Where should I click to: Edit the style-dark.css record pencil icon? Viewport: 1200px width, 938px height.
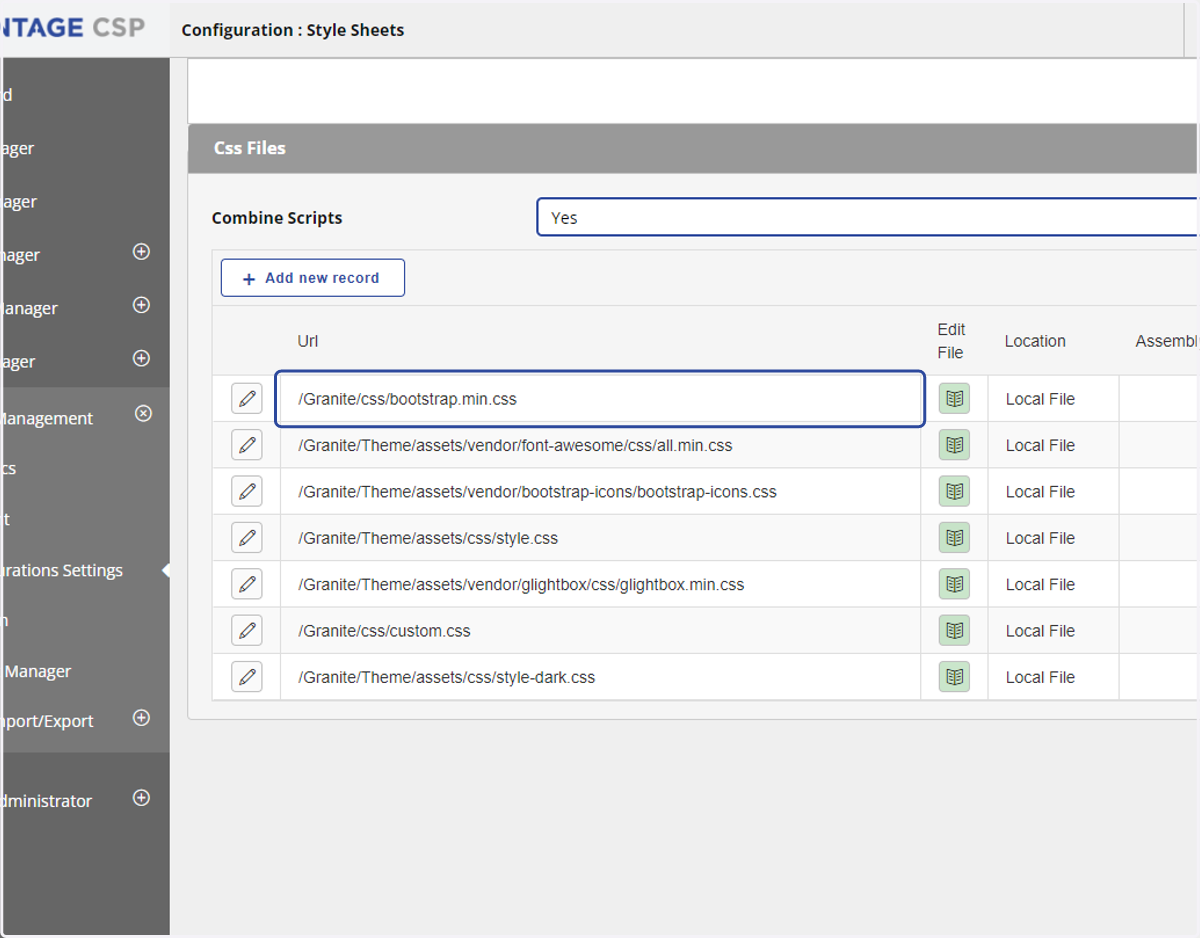pyautogui.click(x=247, y=677)
